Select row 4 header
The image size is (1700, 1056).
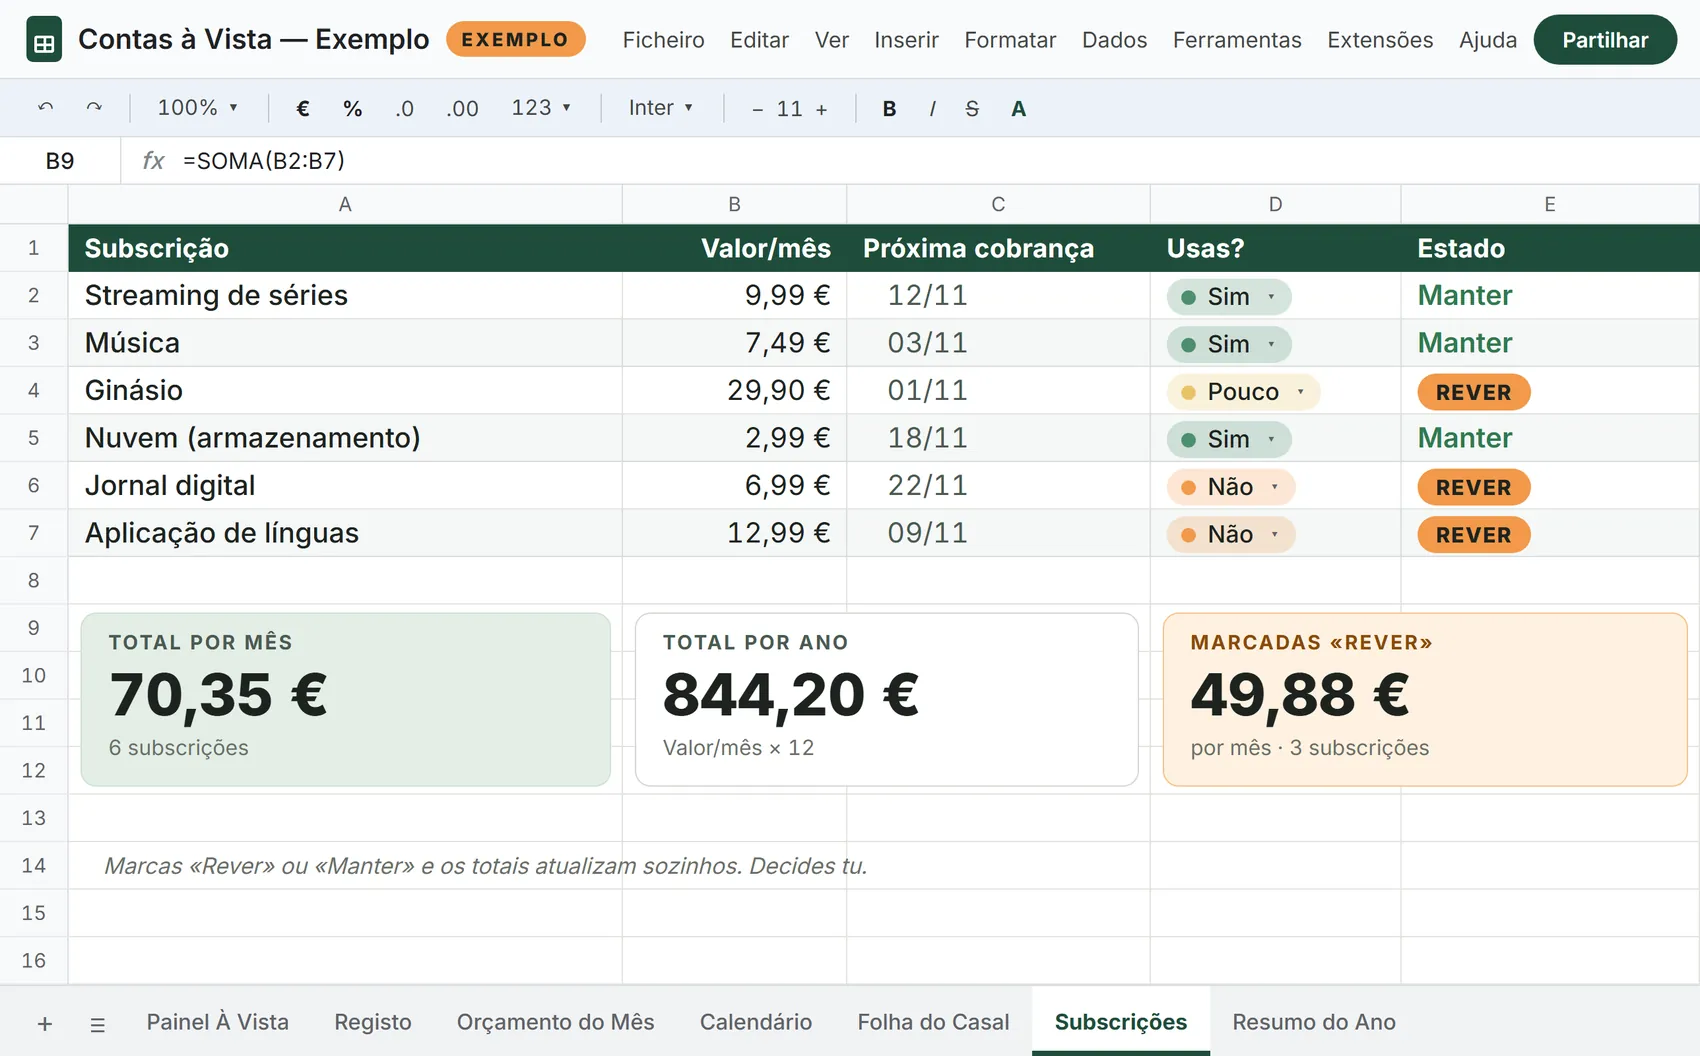(34, 390)
